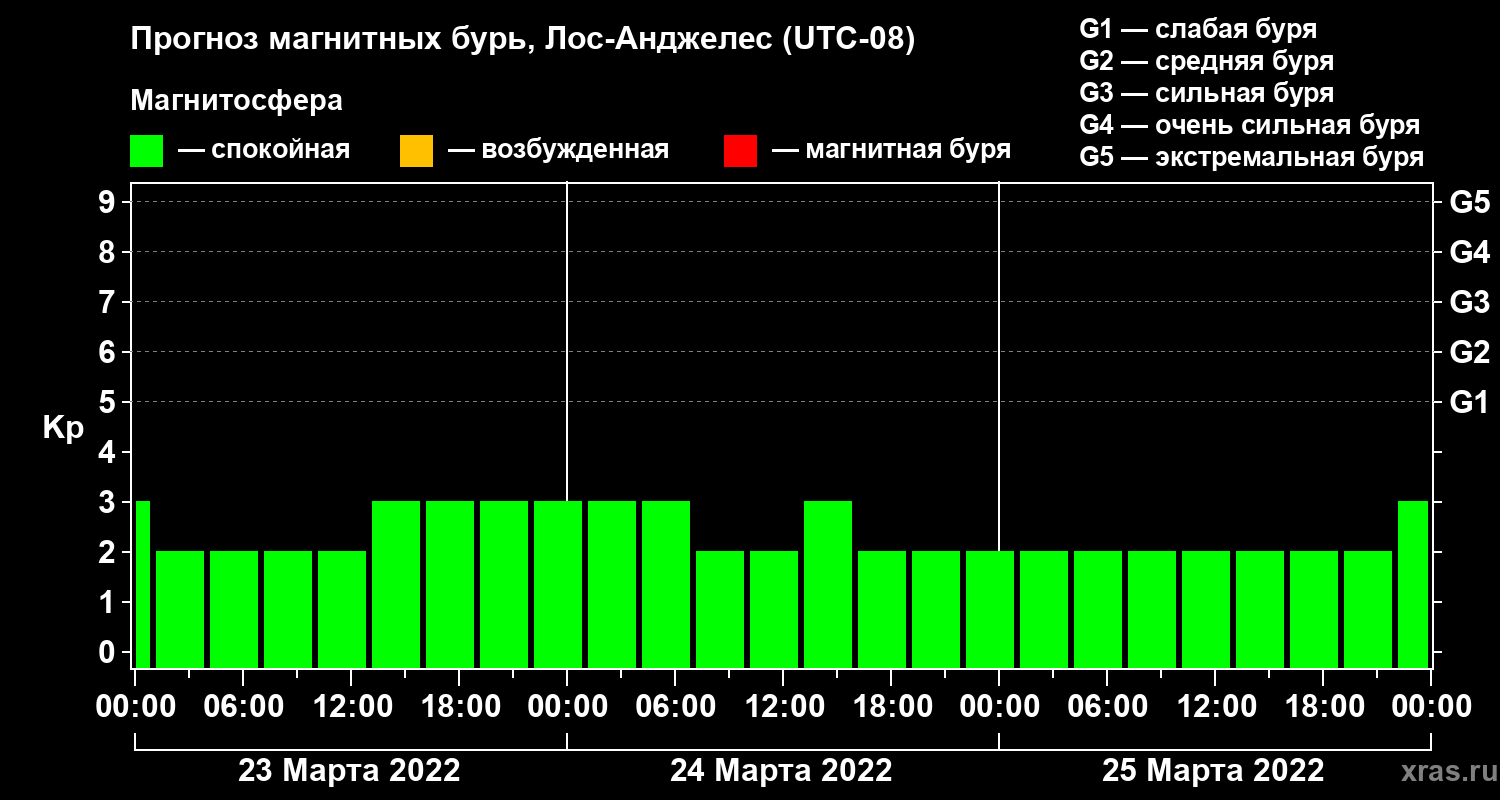Select 'G2 — средняя буря' legend line
Screen dimensions: 1500x800
(1206, 61)
